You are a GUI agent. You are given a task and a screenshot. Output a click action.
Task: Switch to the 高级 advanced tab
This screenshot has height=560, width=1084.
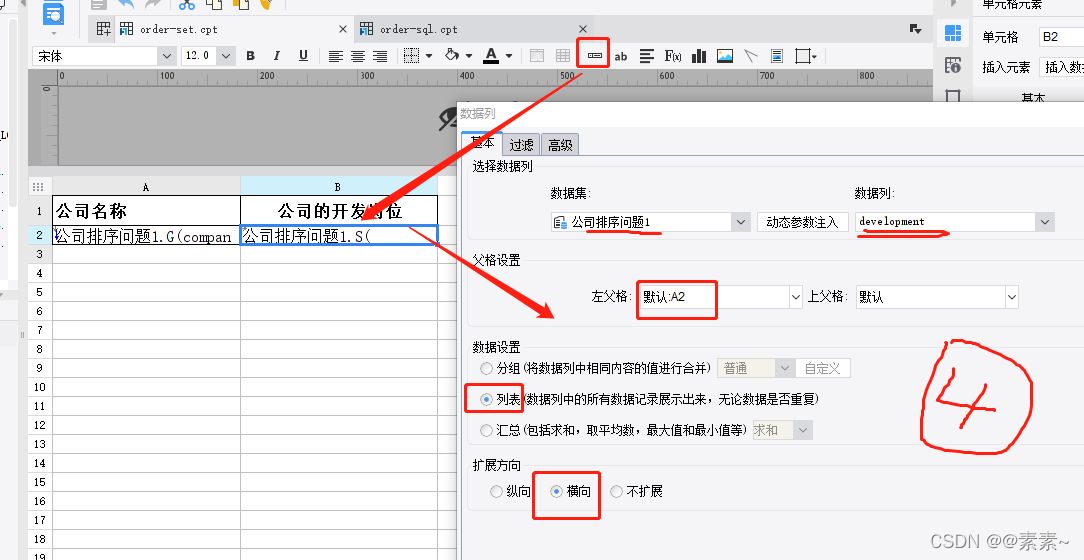tap(560, 144)
